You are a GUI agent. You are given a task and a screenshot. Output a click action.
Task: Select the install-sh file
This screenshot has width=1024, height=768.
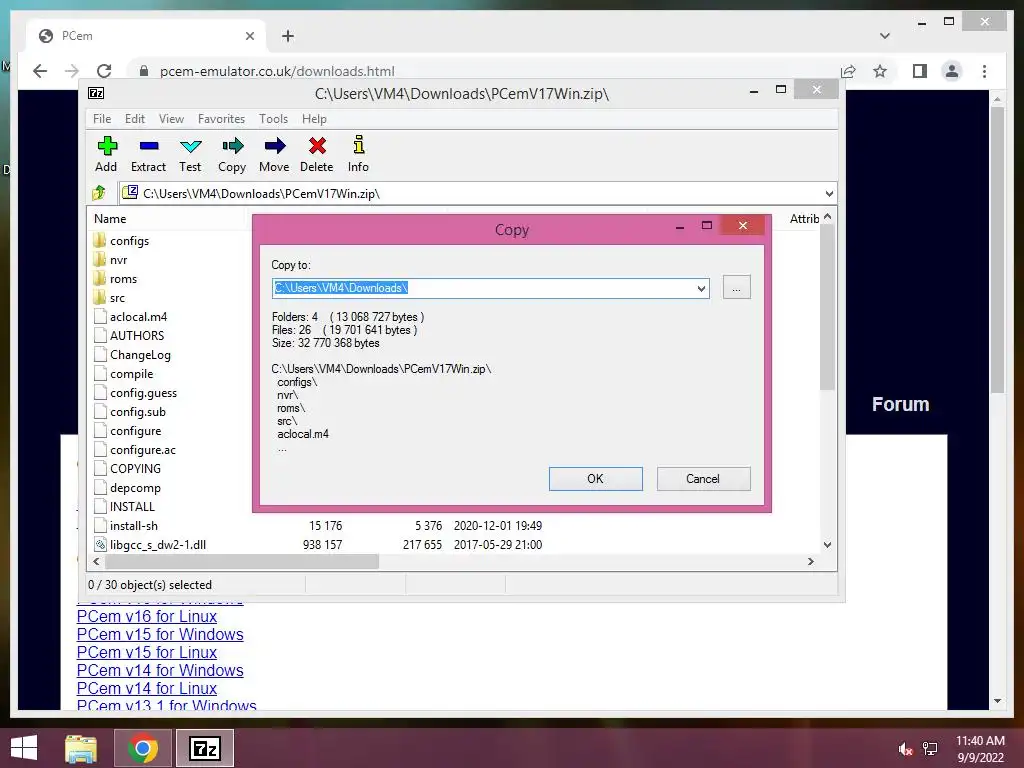pos(126,526)
